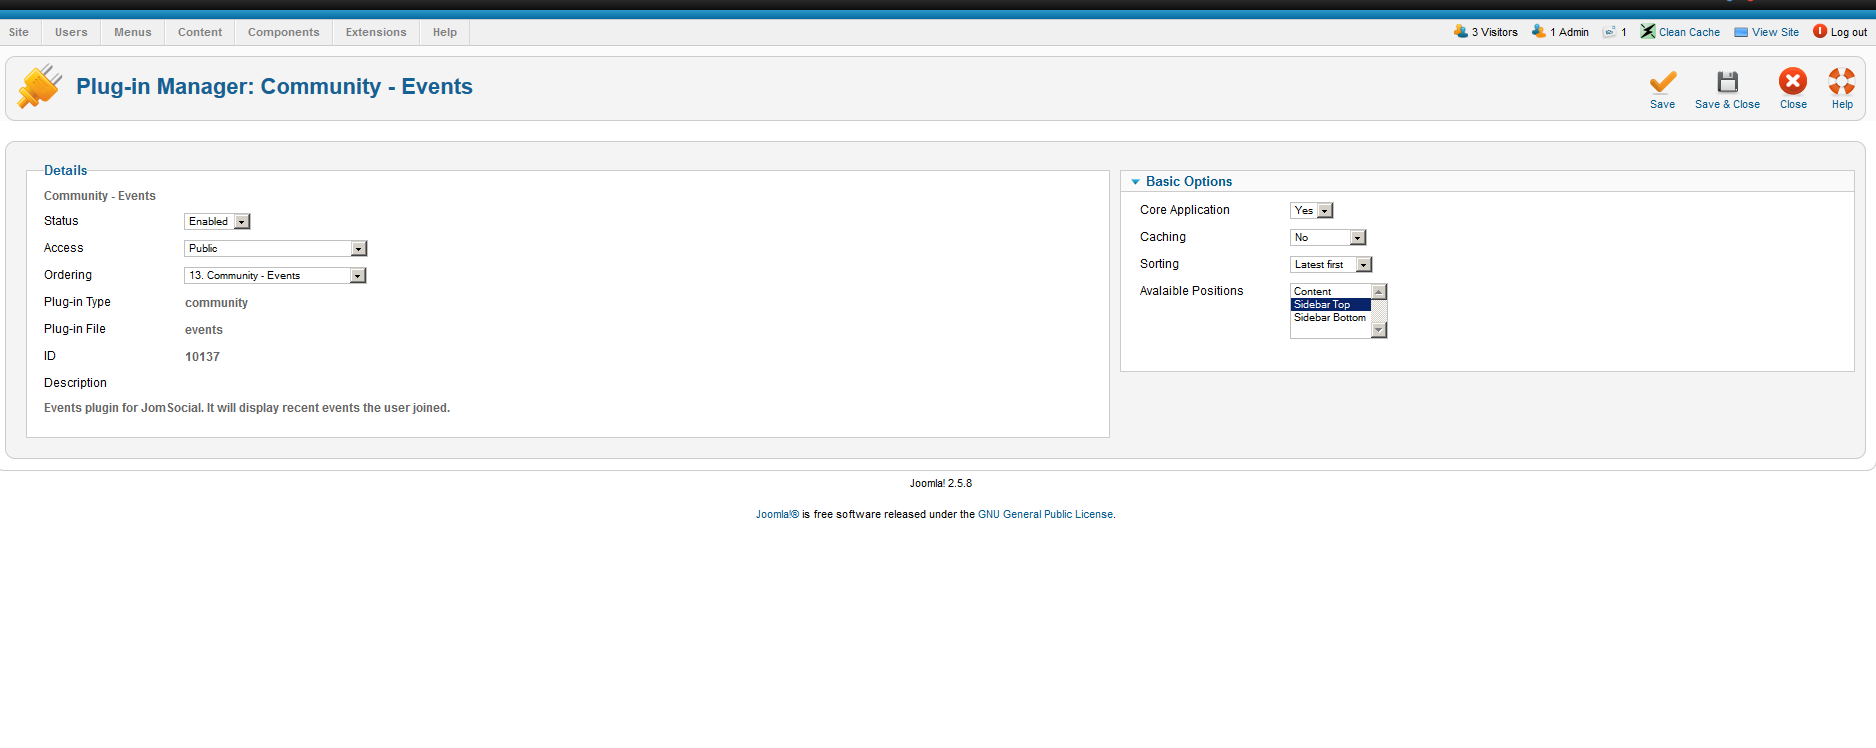Click the Save checkmark icon
The image size is (1876, 748).
[x=1663, y=81]
